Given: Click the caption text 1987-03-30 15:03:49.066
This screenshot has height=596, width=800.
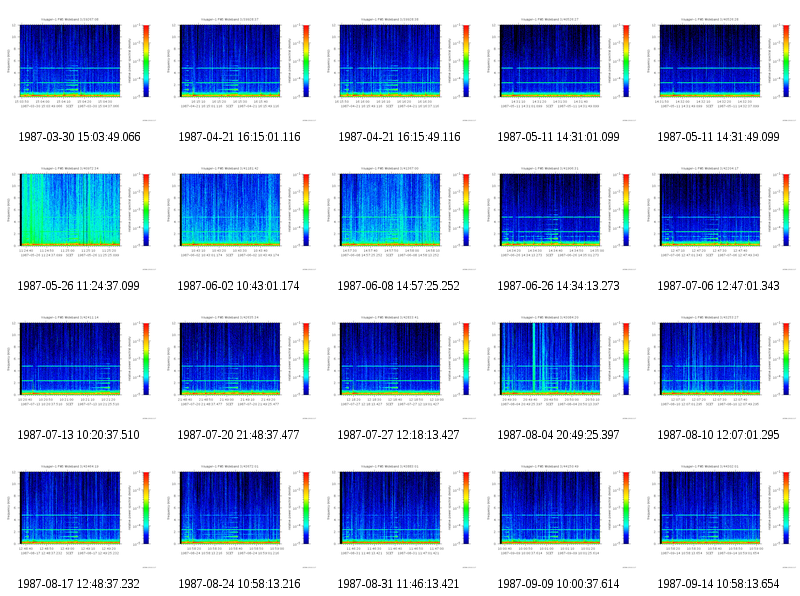Looking at the screenshot, I should tap(79, 137).
